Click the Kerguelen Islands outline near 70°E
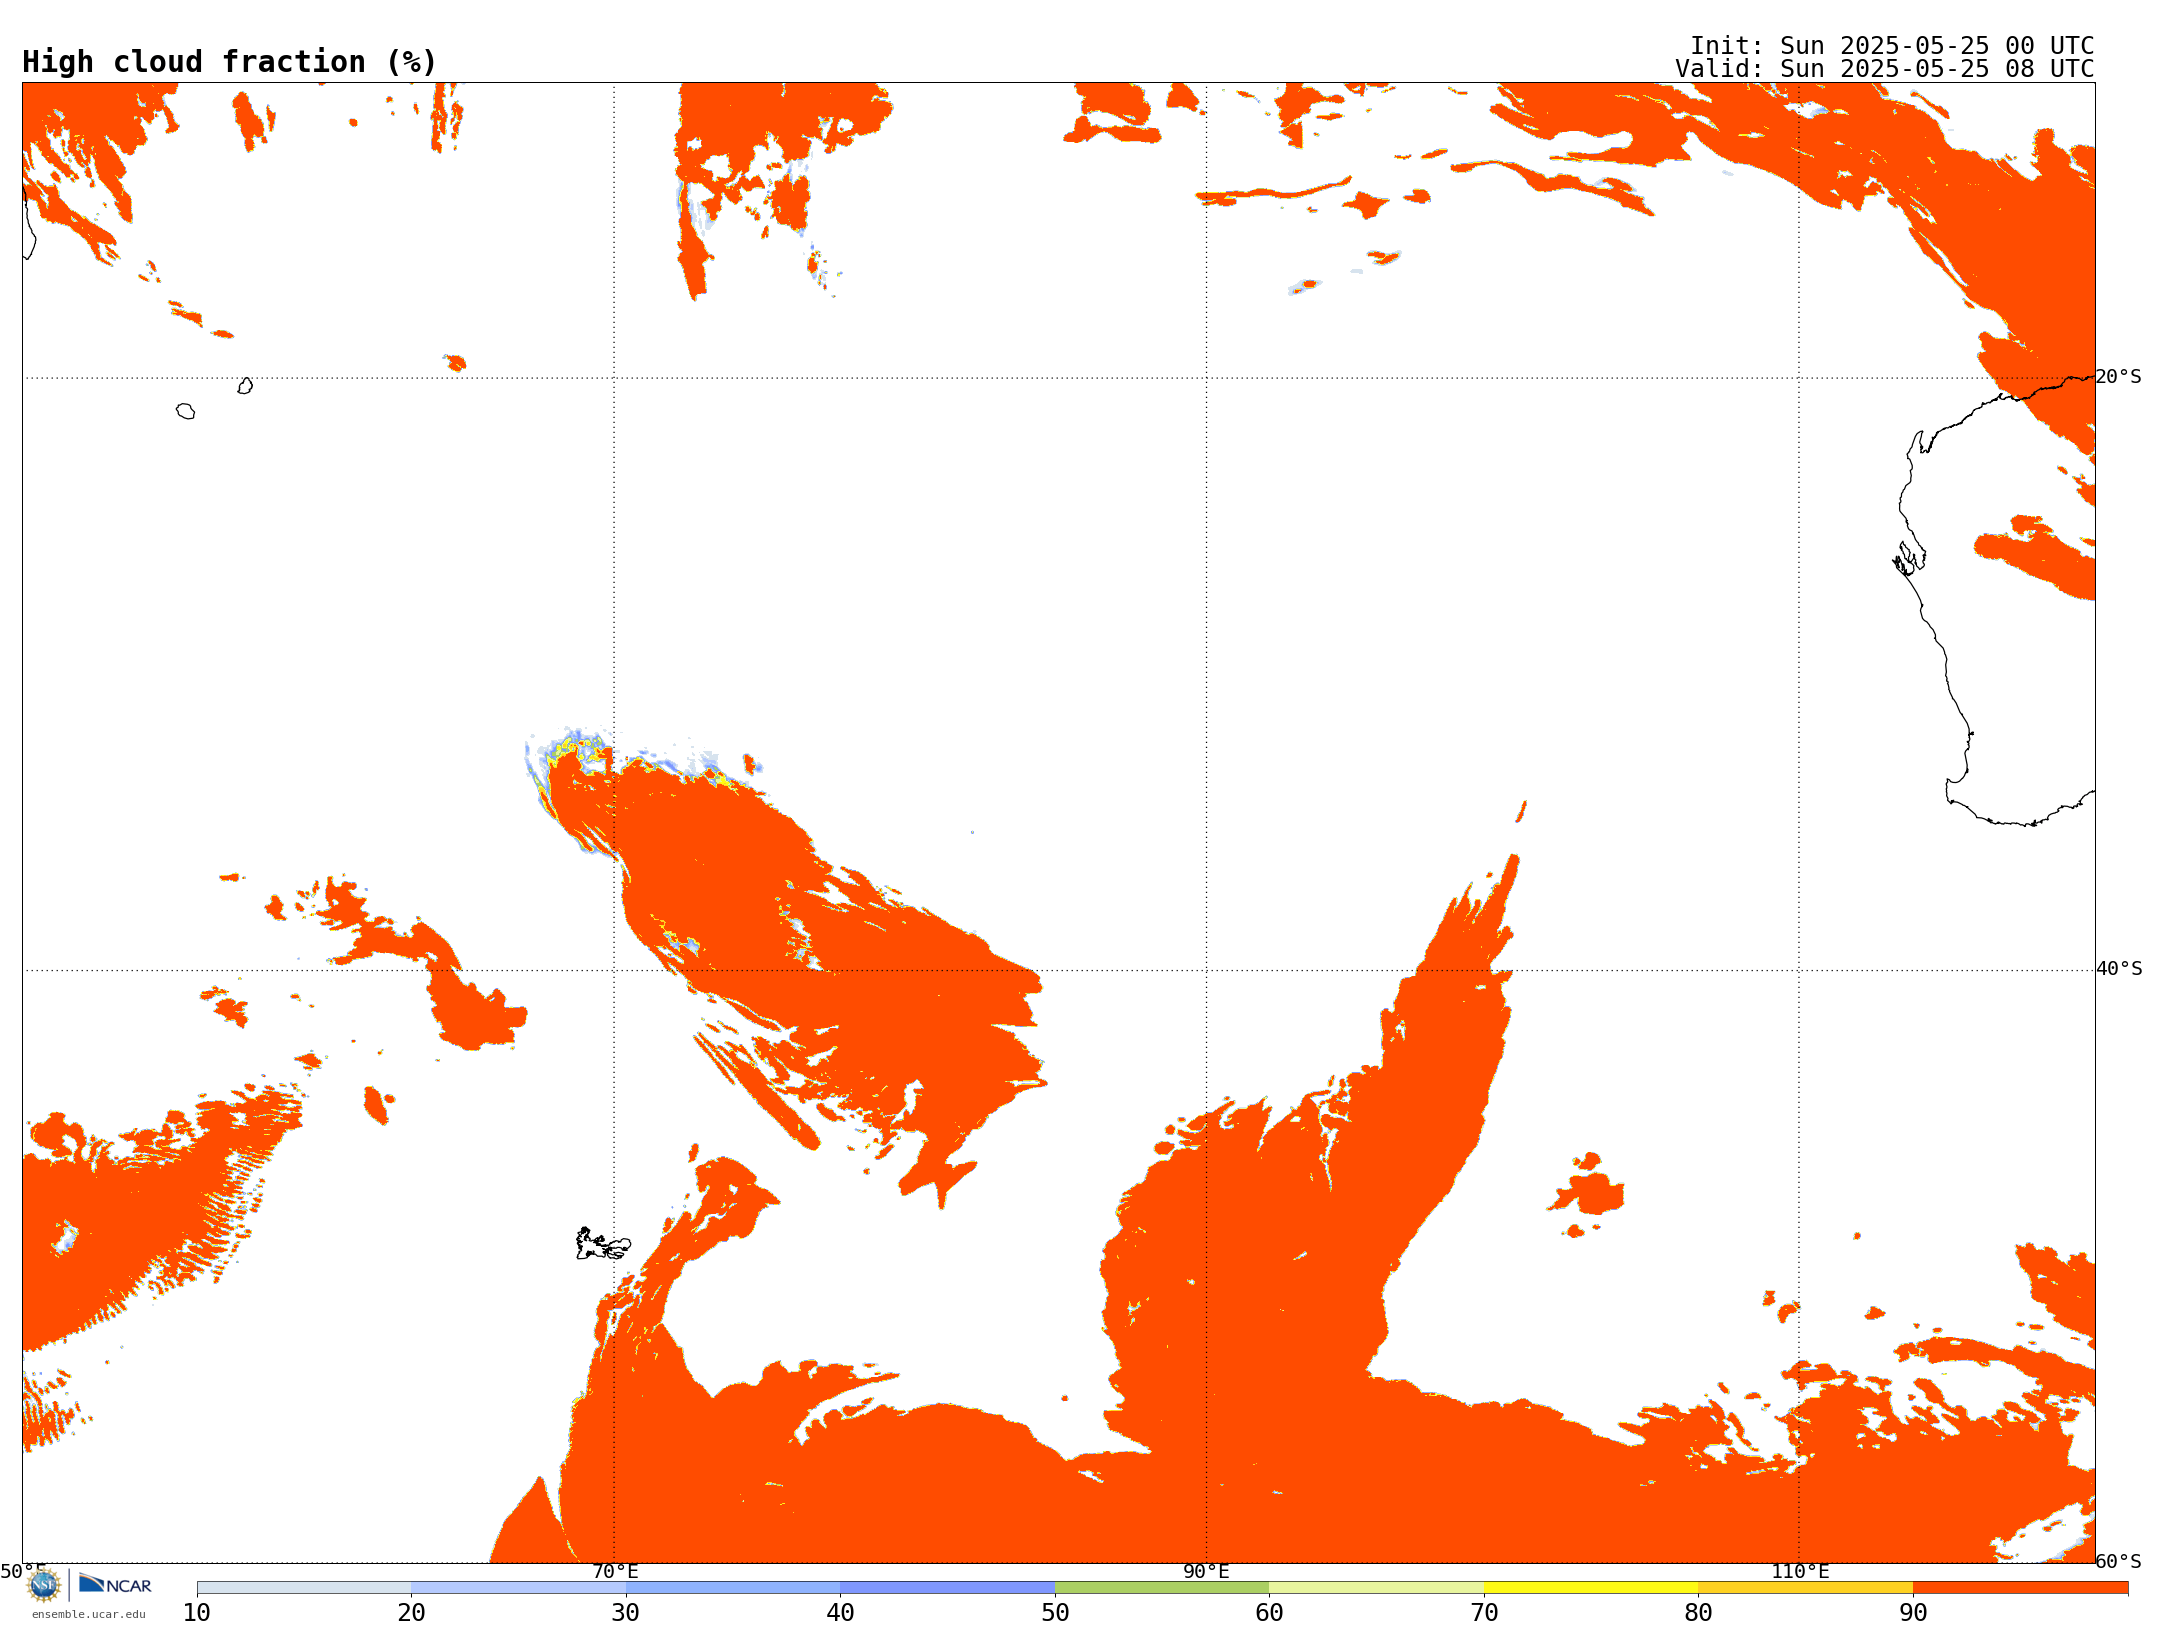2160x1626 pixels. pos(603,1244)
